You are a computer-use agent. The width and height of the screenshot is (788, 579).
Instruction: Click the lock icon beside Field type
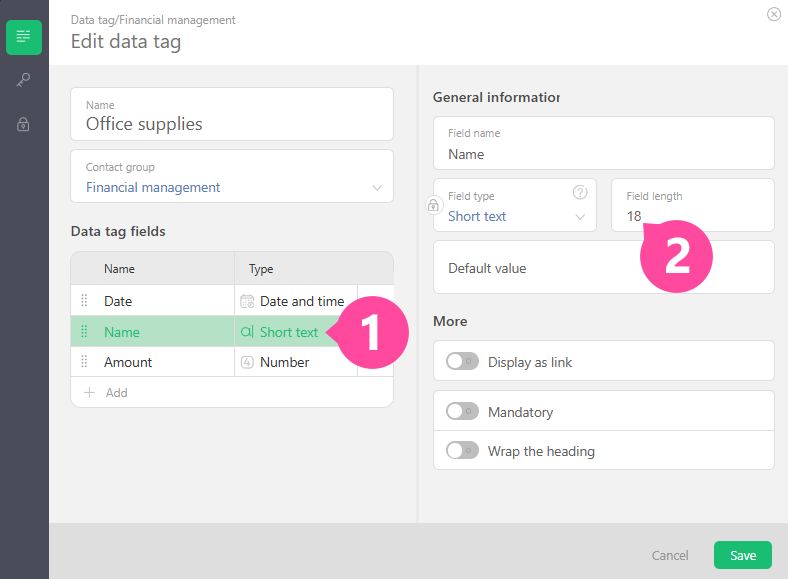pyautogui.click(x=433, y=205)
